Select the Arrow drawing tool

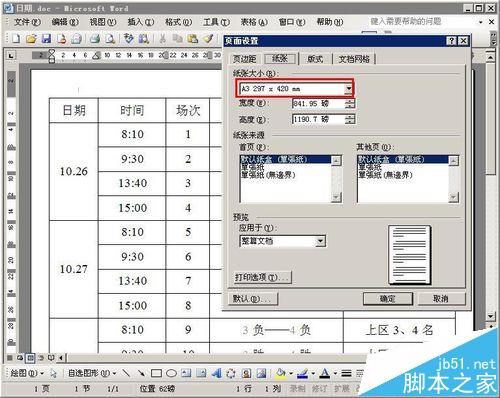(x=141, y=373)
